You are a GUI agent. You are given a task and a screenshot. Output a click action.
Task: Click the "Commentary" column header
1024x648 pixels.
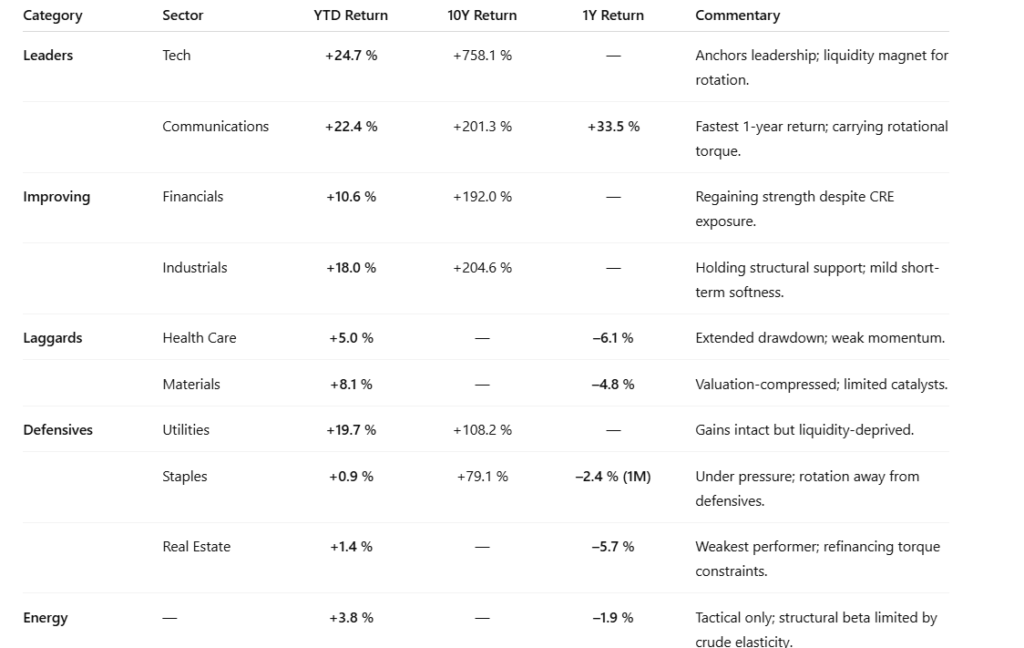coord(737,16)
